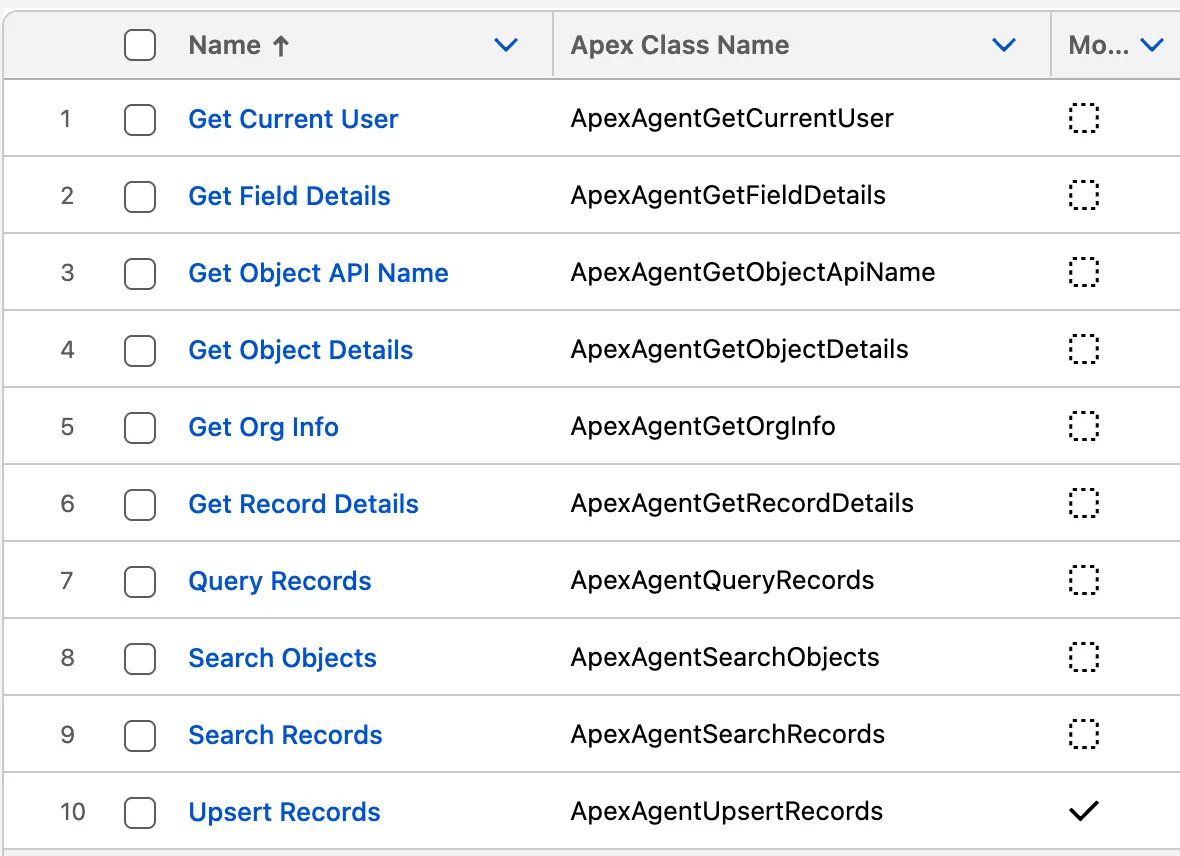Click unchecked indicator icon in Get Current User row
Image resolution: width=1180 pixels, height=856 pixels.
pos(1084,118)
